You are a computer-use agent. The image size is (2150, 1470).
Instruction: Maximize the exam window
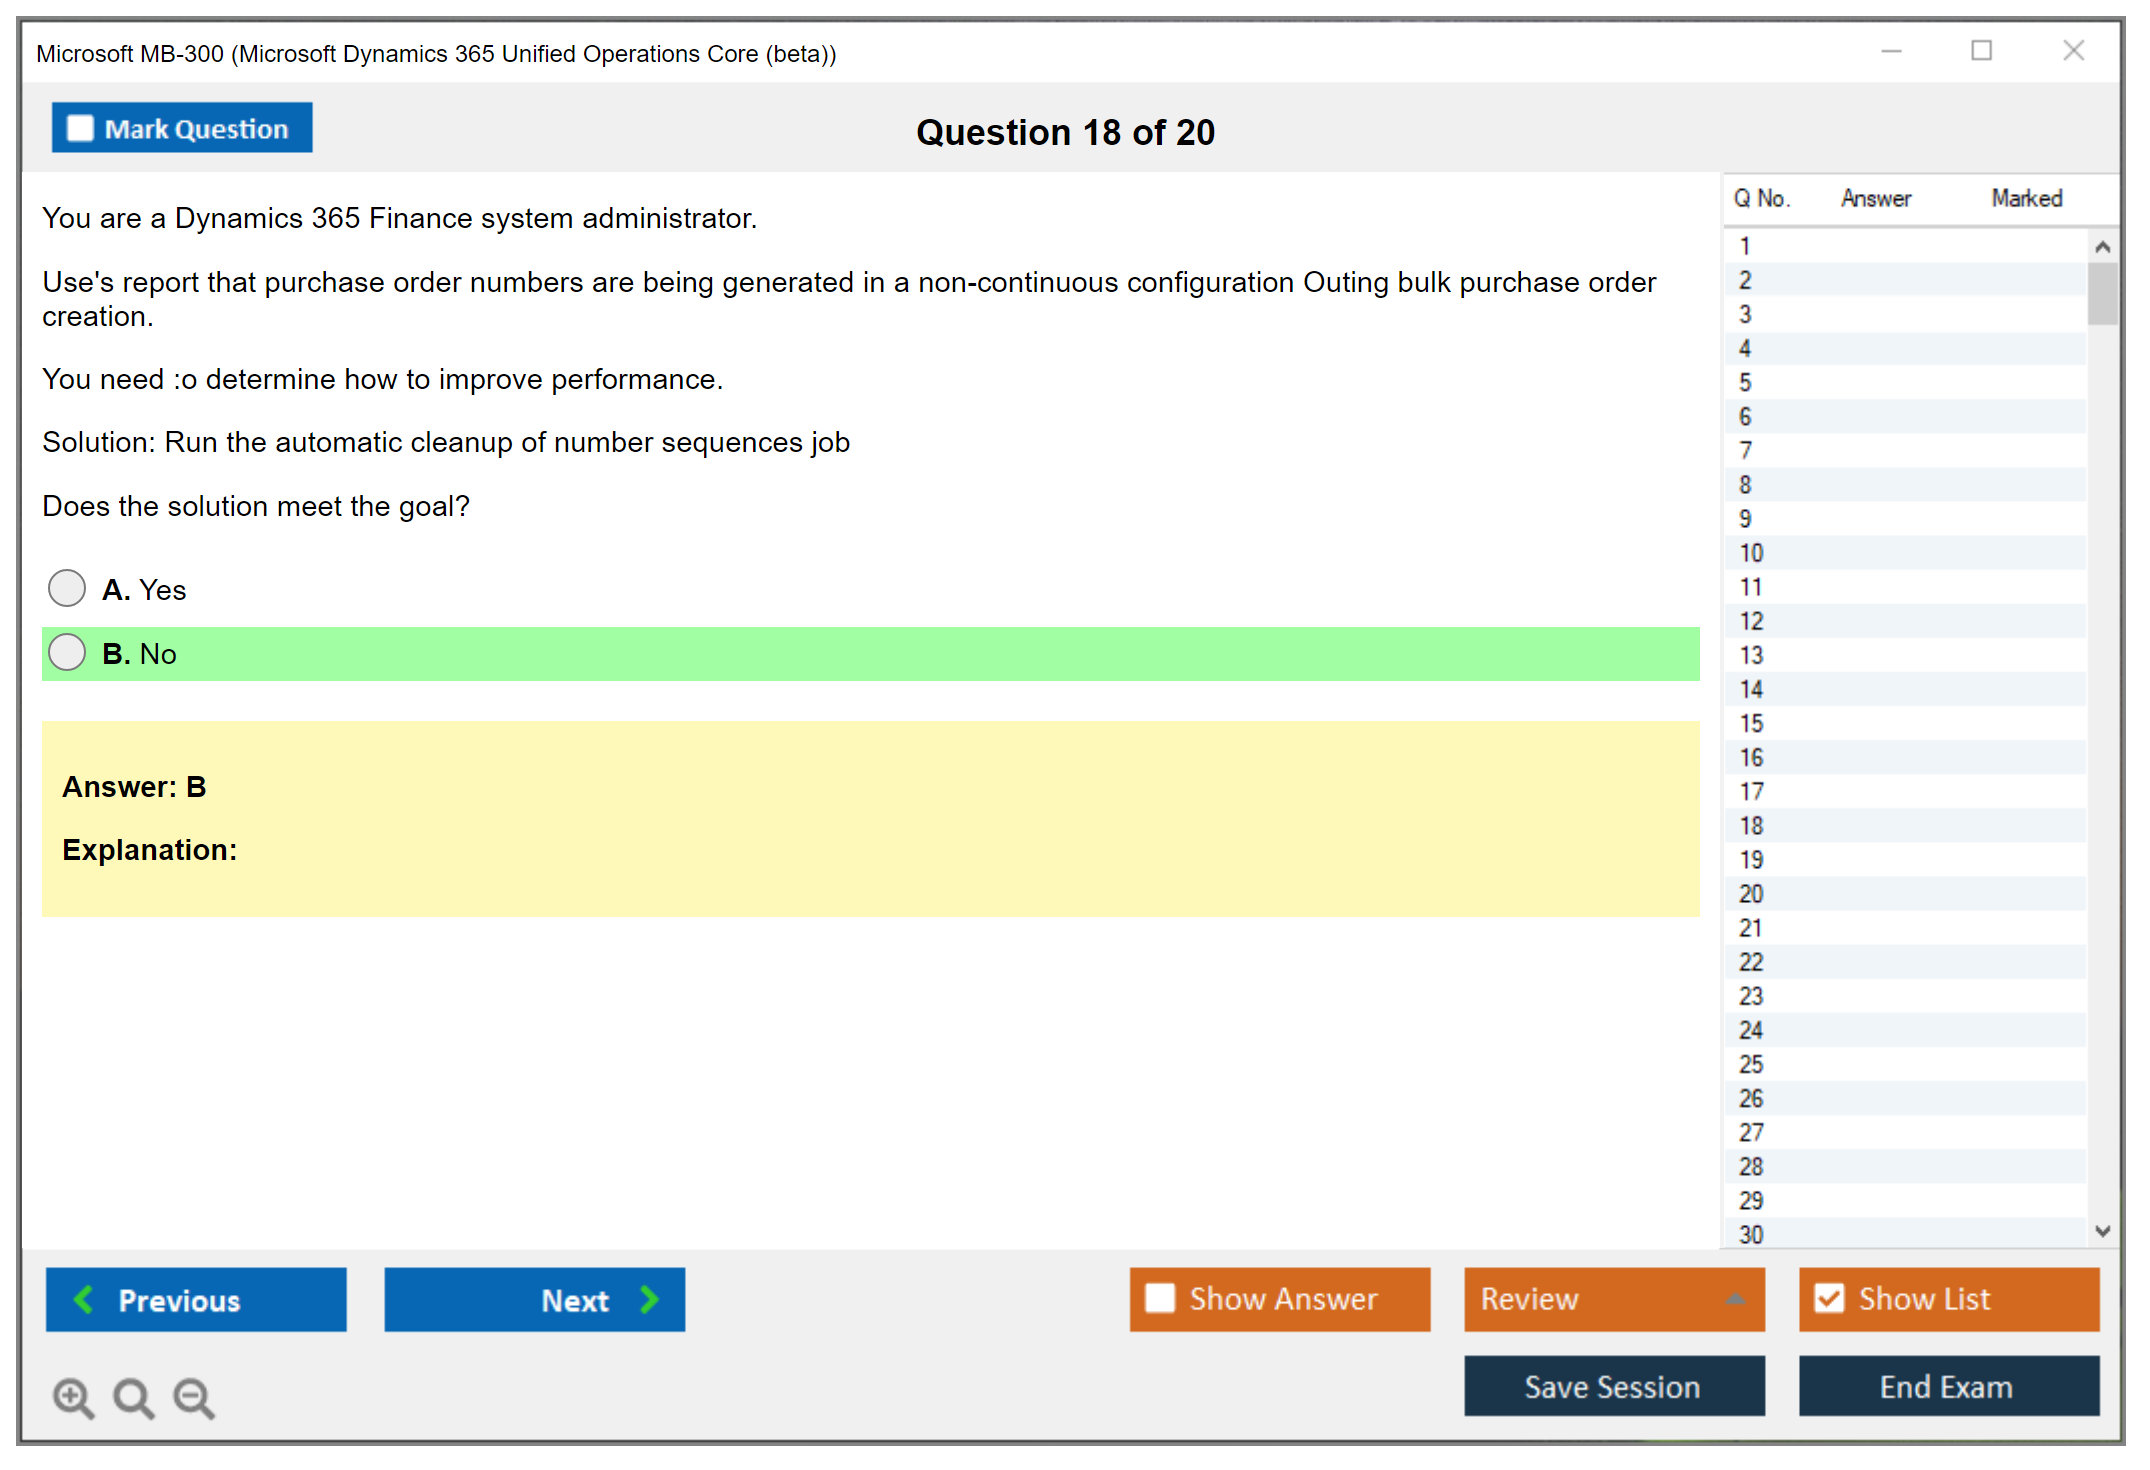(x=1981, y=51)
